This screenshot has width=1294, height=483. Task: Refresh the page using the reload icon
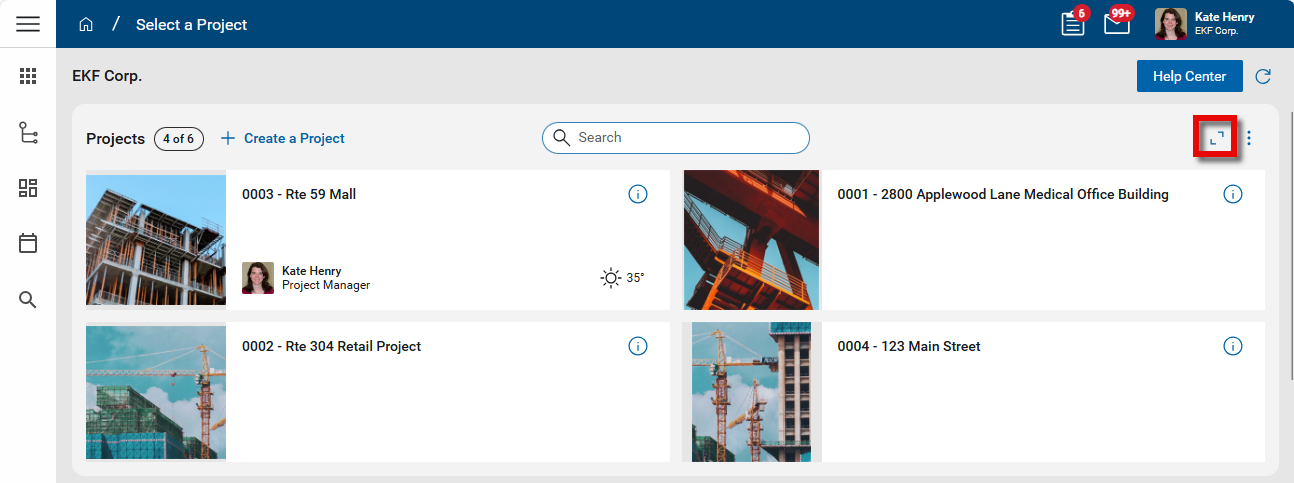[x=1263, y=77]
